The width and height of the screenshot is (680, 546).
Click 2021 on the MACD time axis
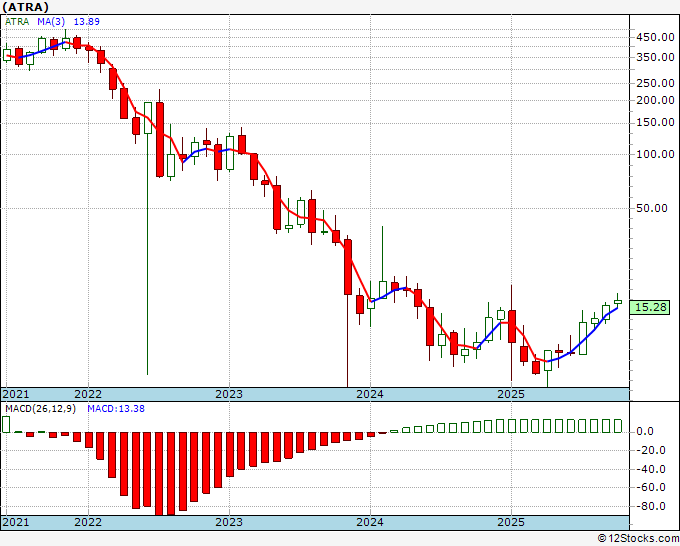coord(16,522)
